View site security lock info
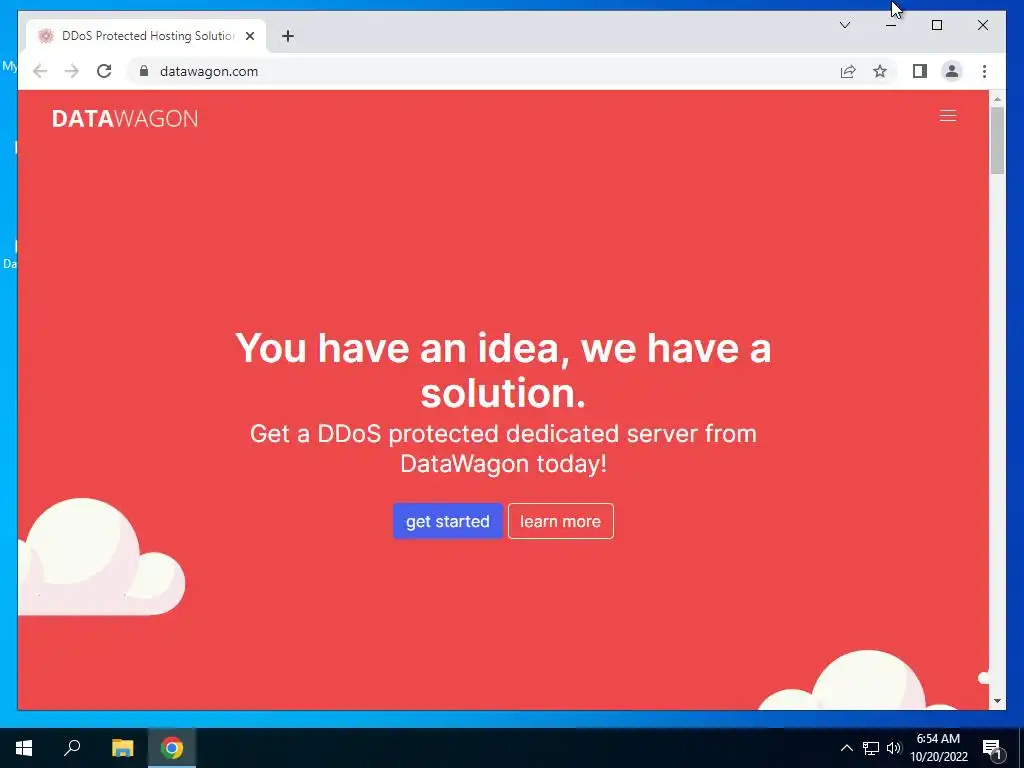1024x768 pixels. click(x=144, y=71)
